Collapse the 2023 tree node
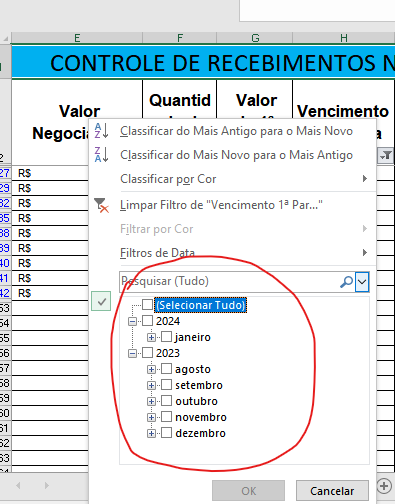Viewport: 395px width, 504px height. pyautogui.click(x=132, y=353)
